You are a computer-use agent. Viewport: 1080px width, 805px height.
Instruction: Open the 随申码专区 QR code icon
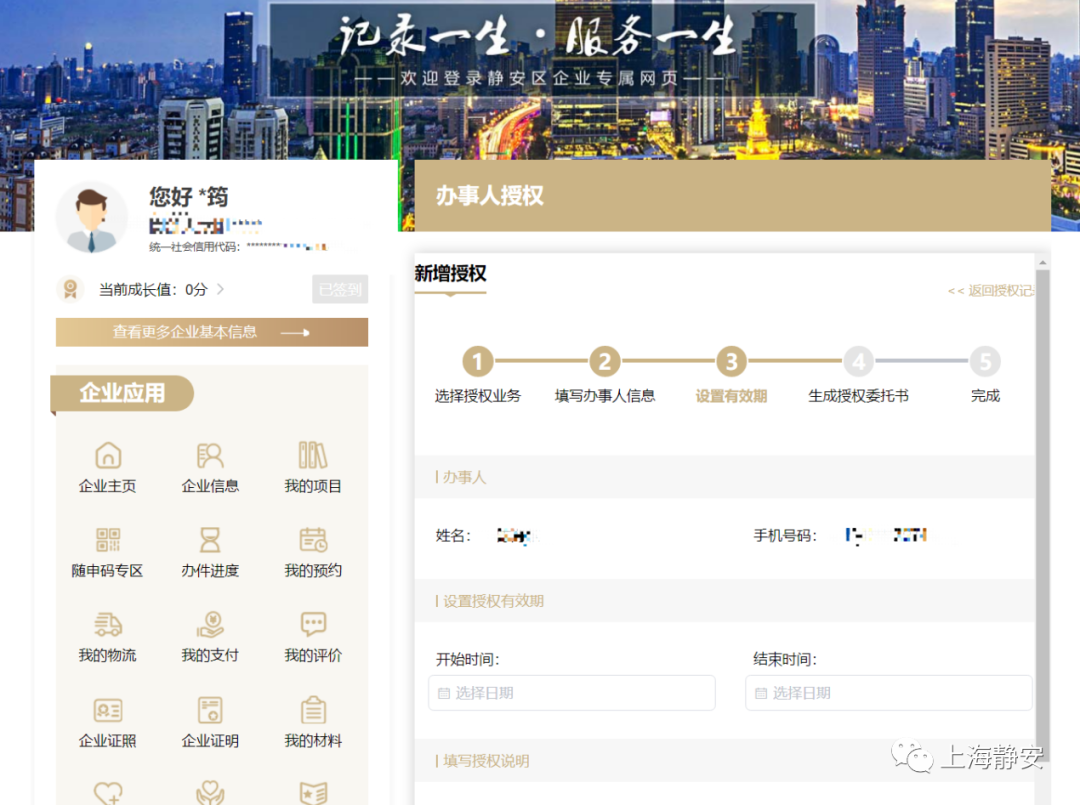(x=108, y=540)
